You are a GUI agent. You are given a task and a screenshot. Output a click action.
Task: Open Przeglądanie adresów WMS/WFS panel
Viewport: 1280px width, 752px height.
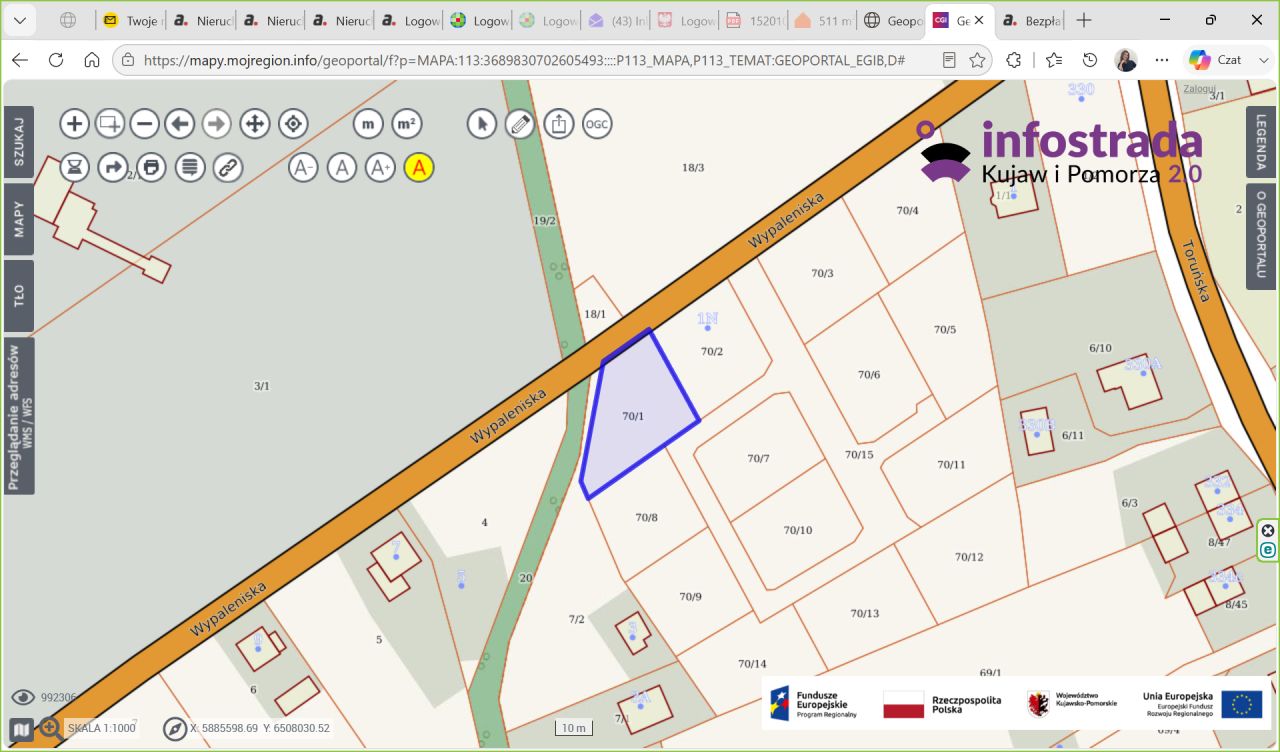[19, 416]
